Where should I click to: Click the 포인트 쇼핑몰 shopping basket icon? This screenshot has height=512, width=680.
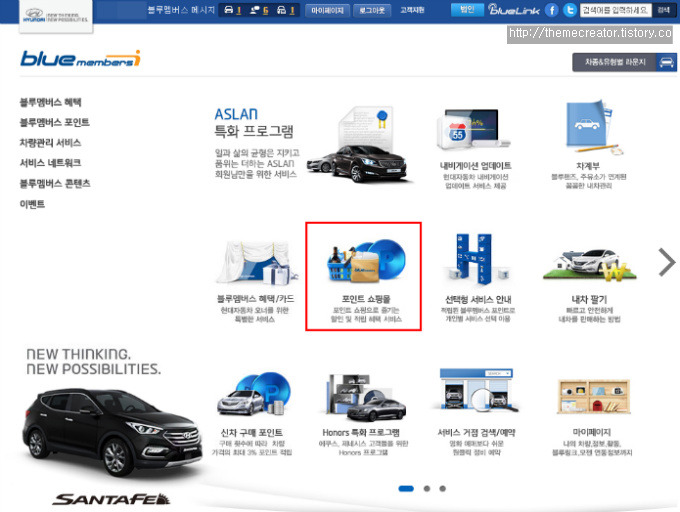click(366, 260)
